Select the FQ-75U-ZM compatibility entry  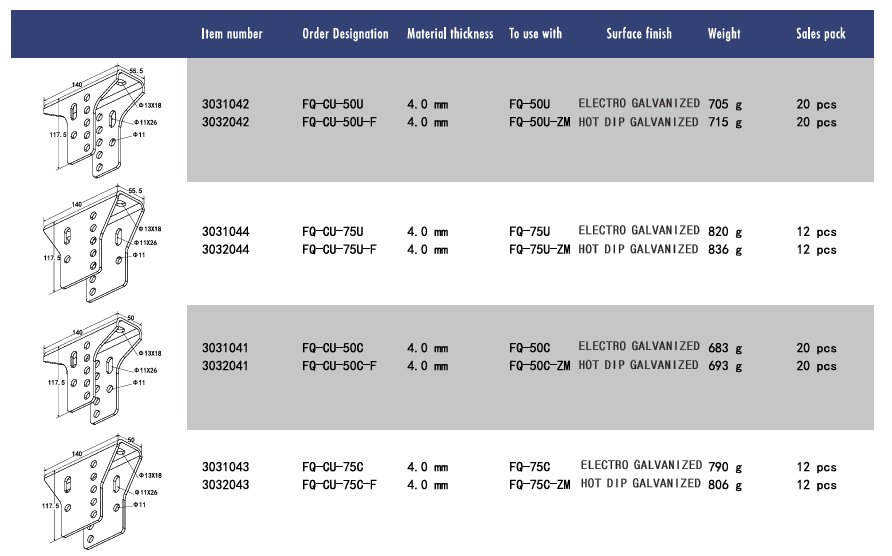pyautogui.click(x=539, y=249)
